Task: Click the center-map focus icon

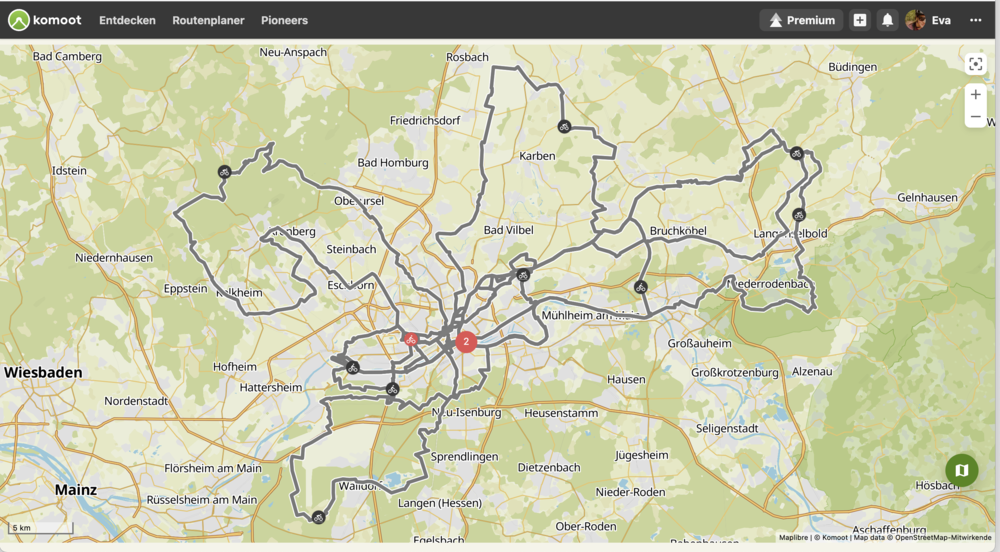Action: click(975, 65)
